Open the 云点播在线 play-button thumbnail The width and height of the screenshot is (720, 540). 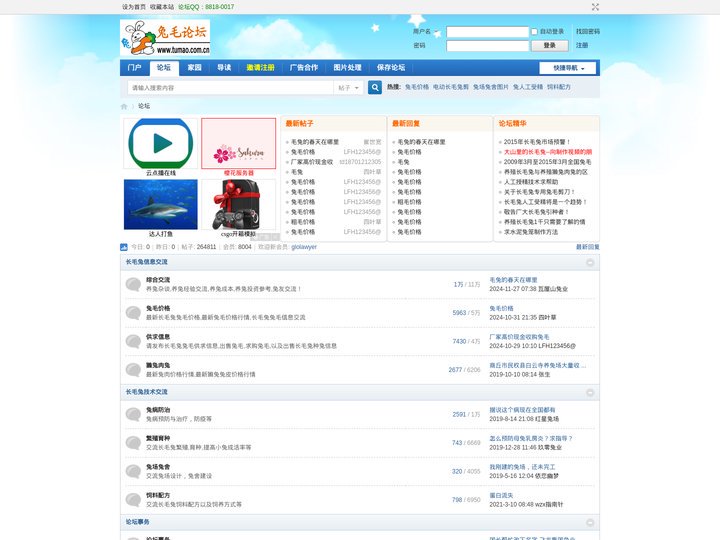[161, 143]
